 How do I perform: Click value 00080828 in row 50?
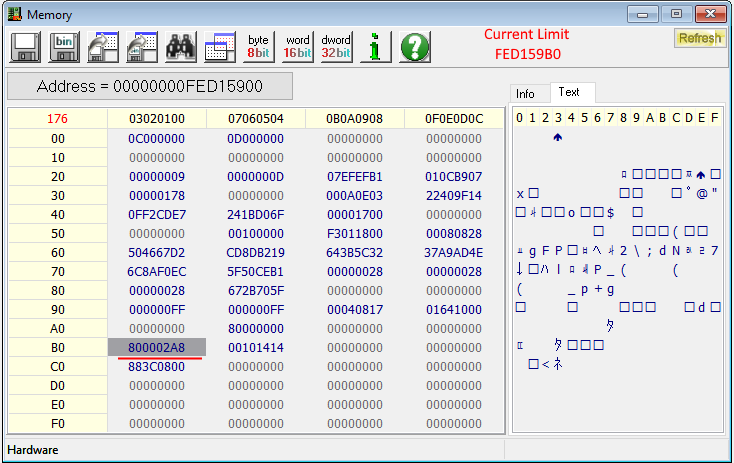click(x=454, y=234)
